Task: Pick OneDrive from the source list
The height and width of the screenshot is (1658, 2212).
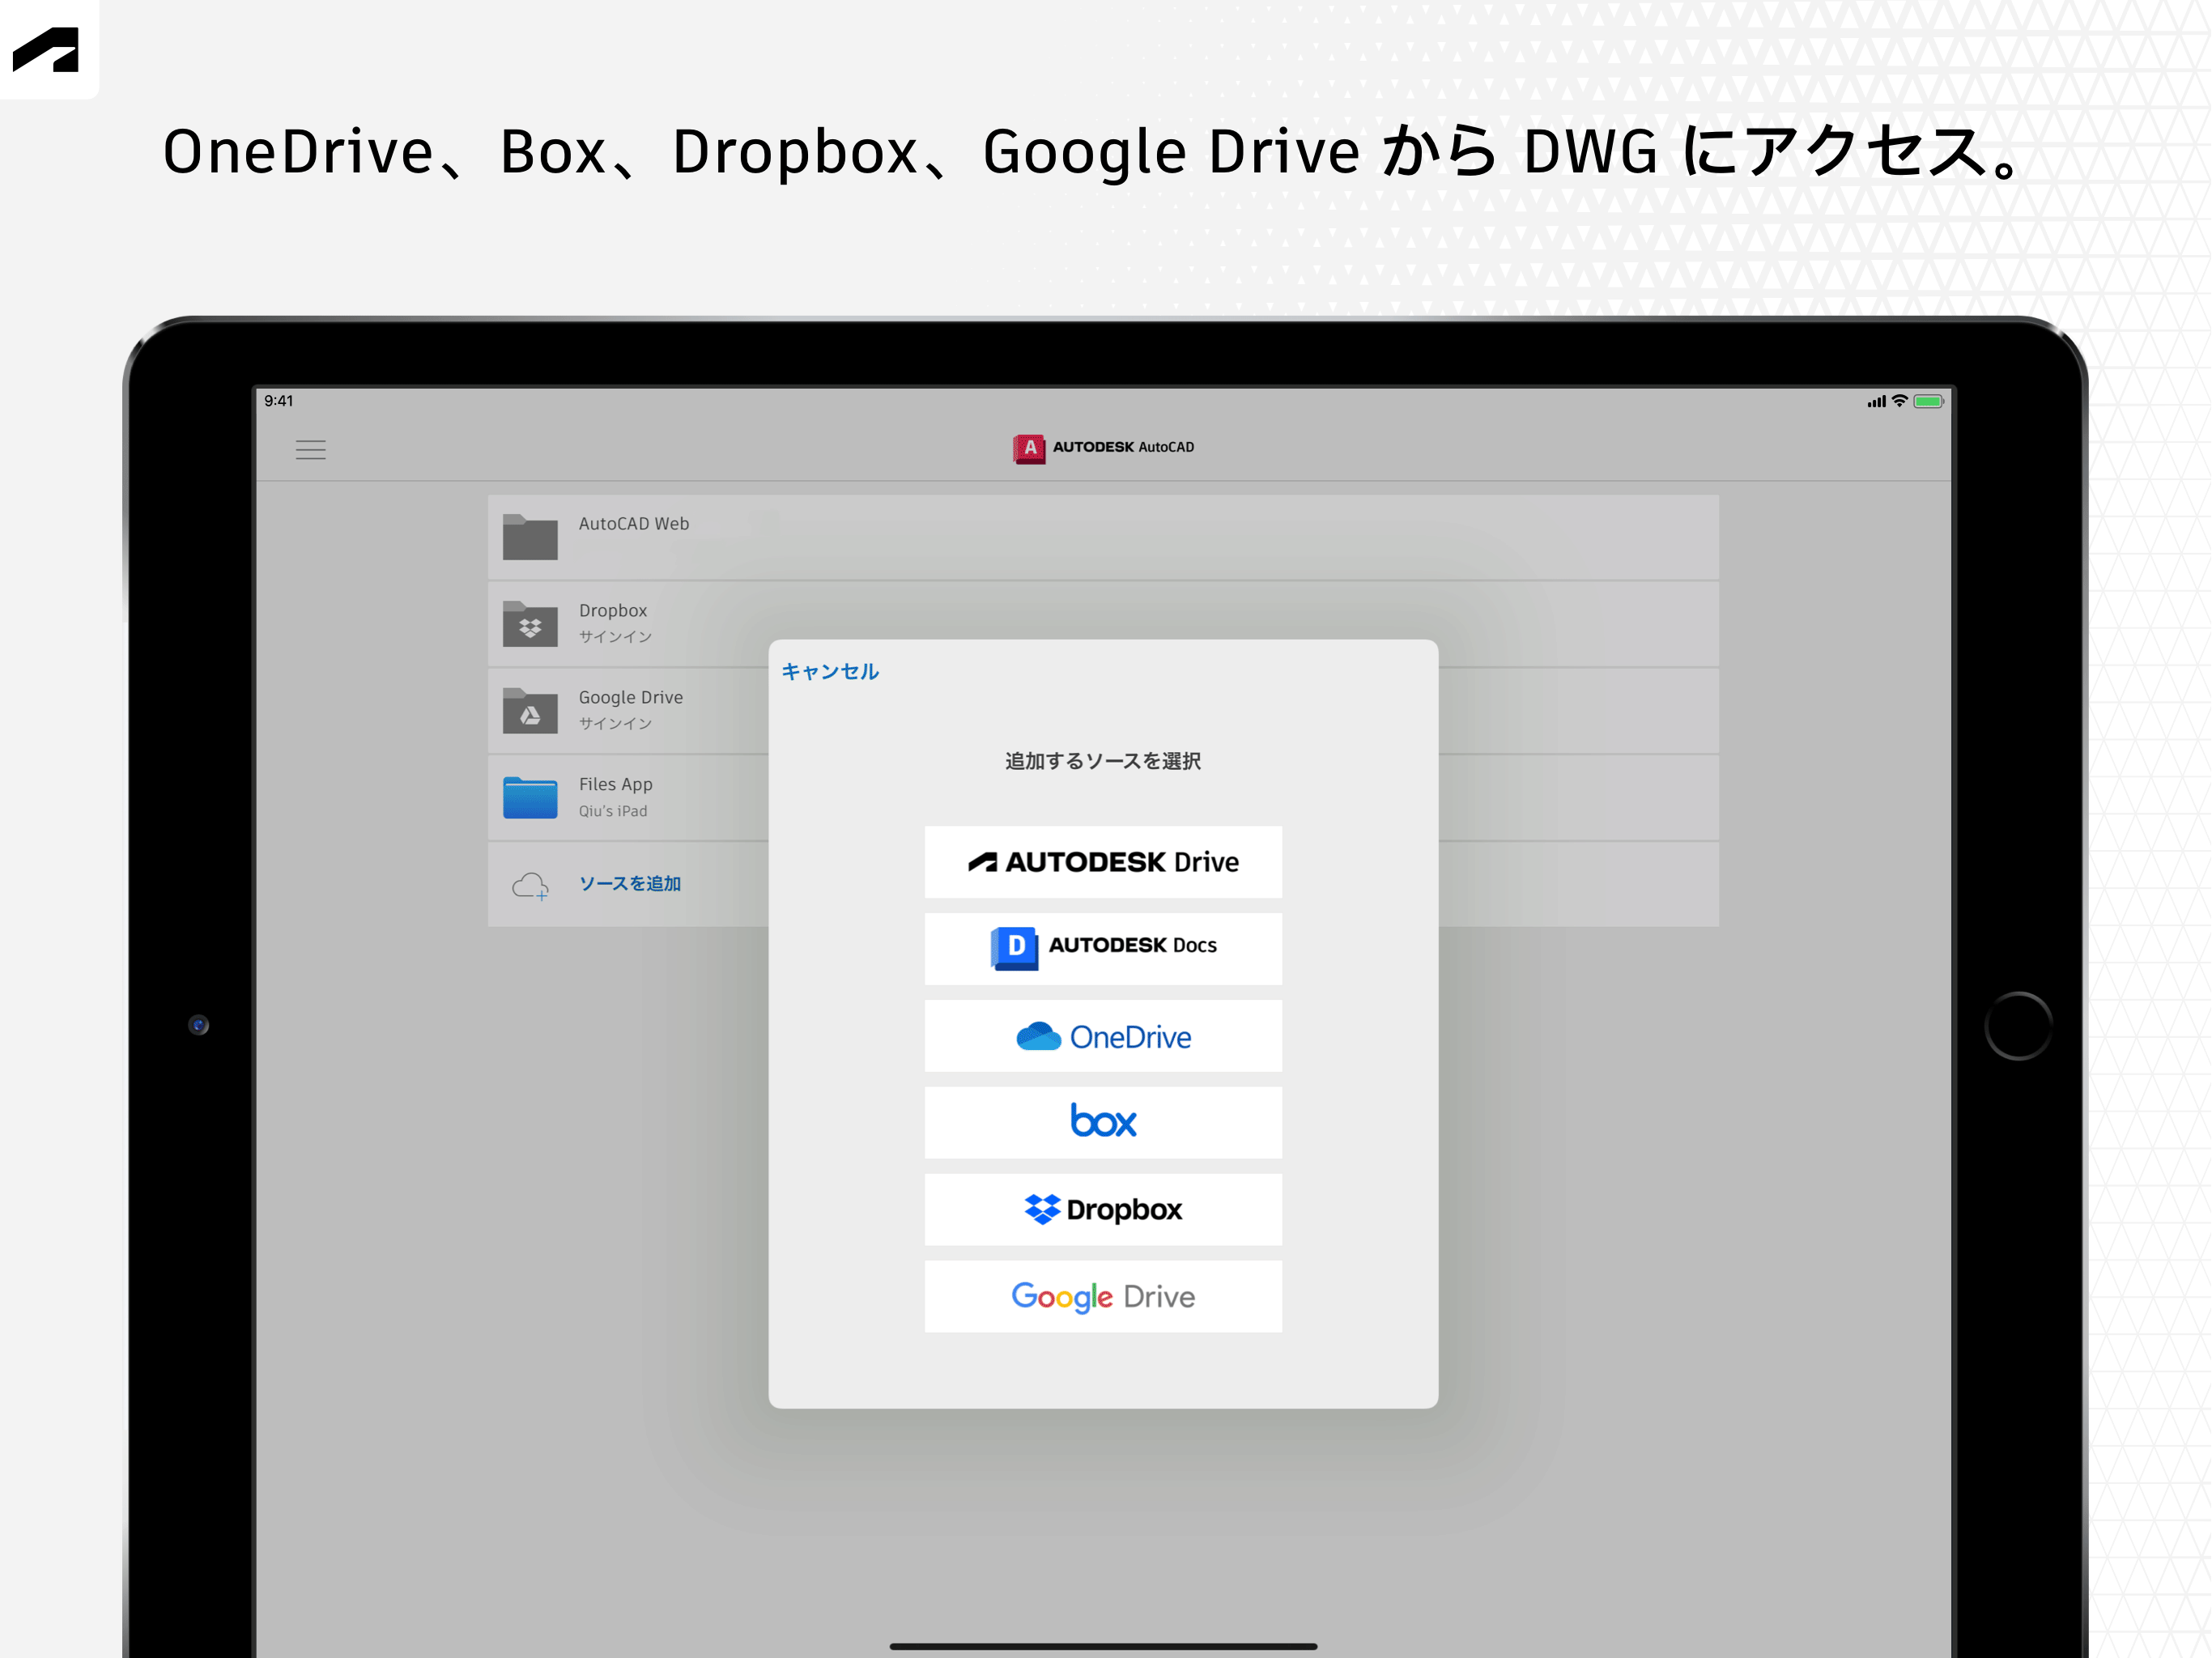Action: 1103,1036
